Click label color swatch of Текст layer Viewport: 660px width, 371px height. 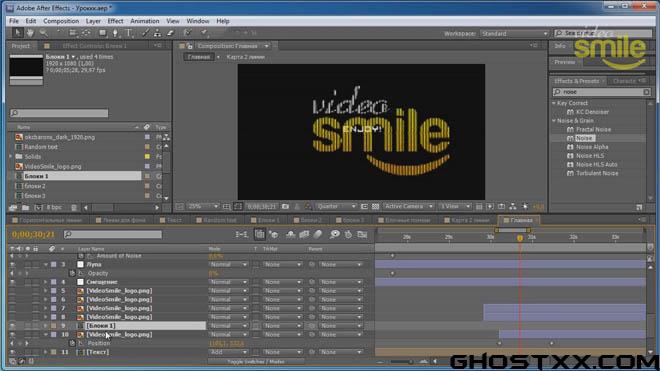tap(53, 352)
